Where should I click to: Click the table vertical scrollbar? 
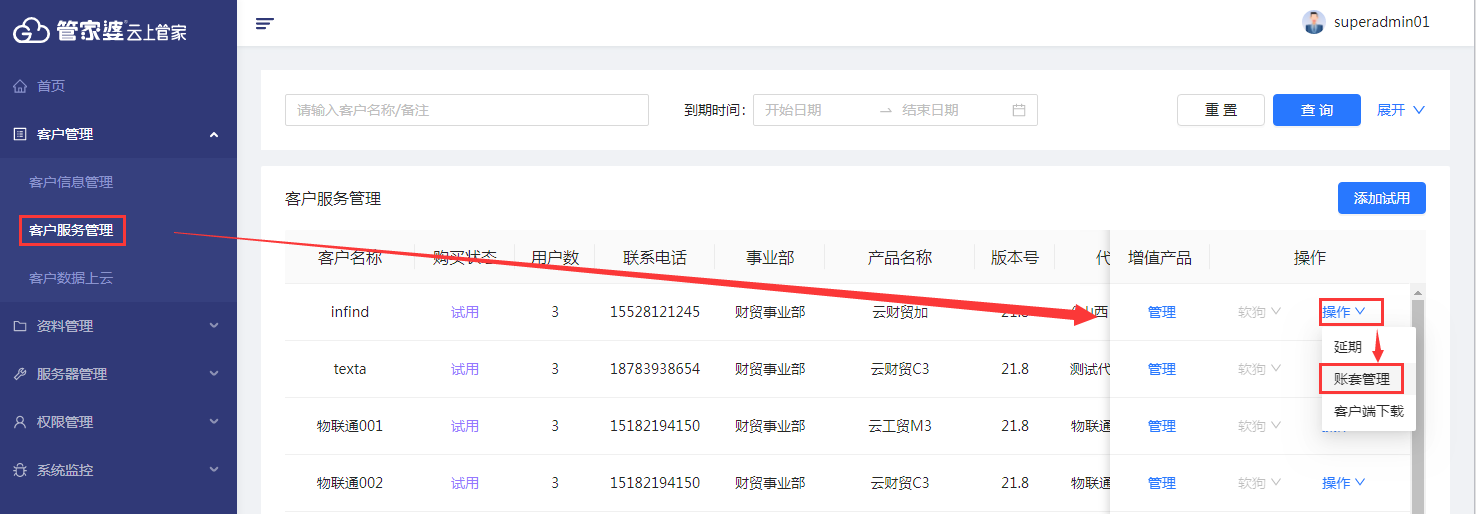pyautogui.click(x=1417, y=400)
